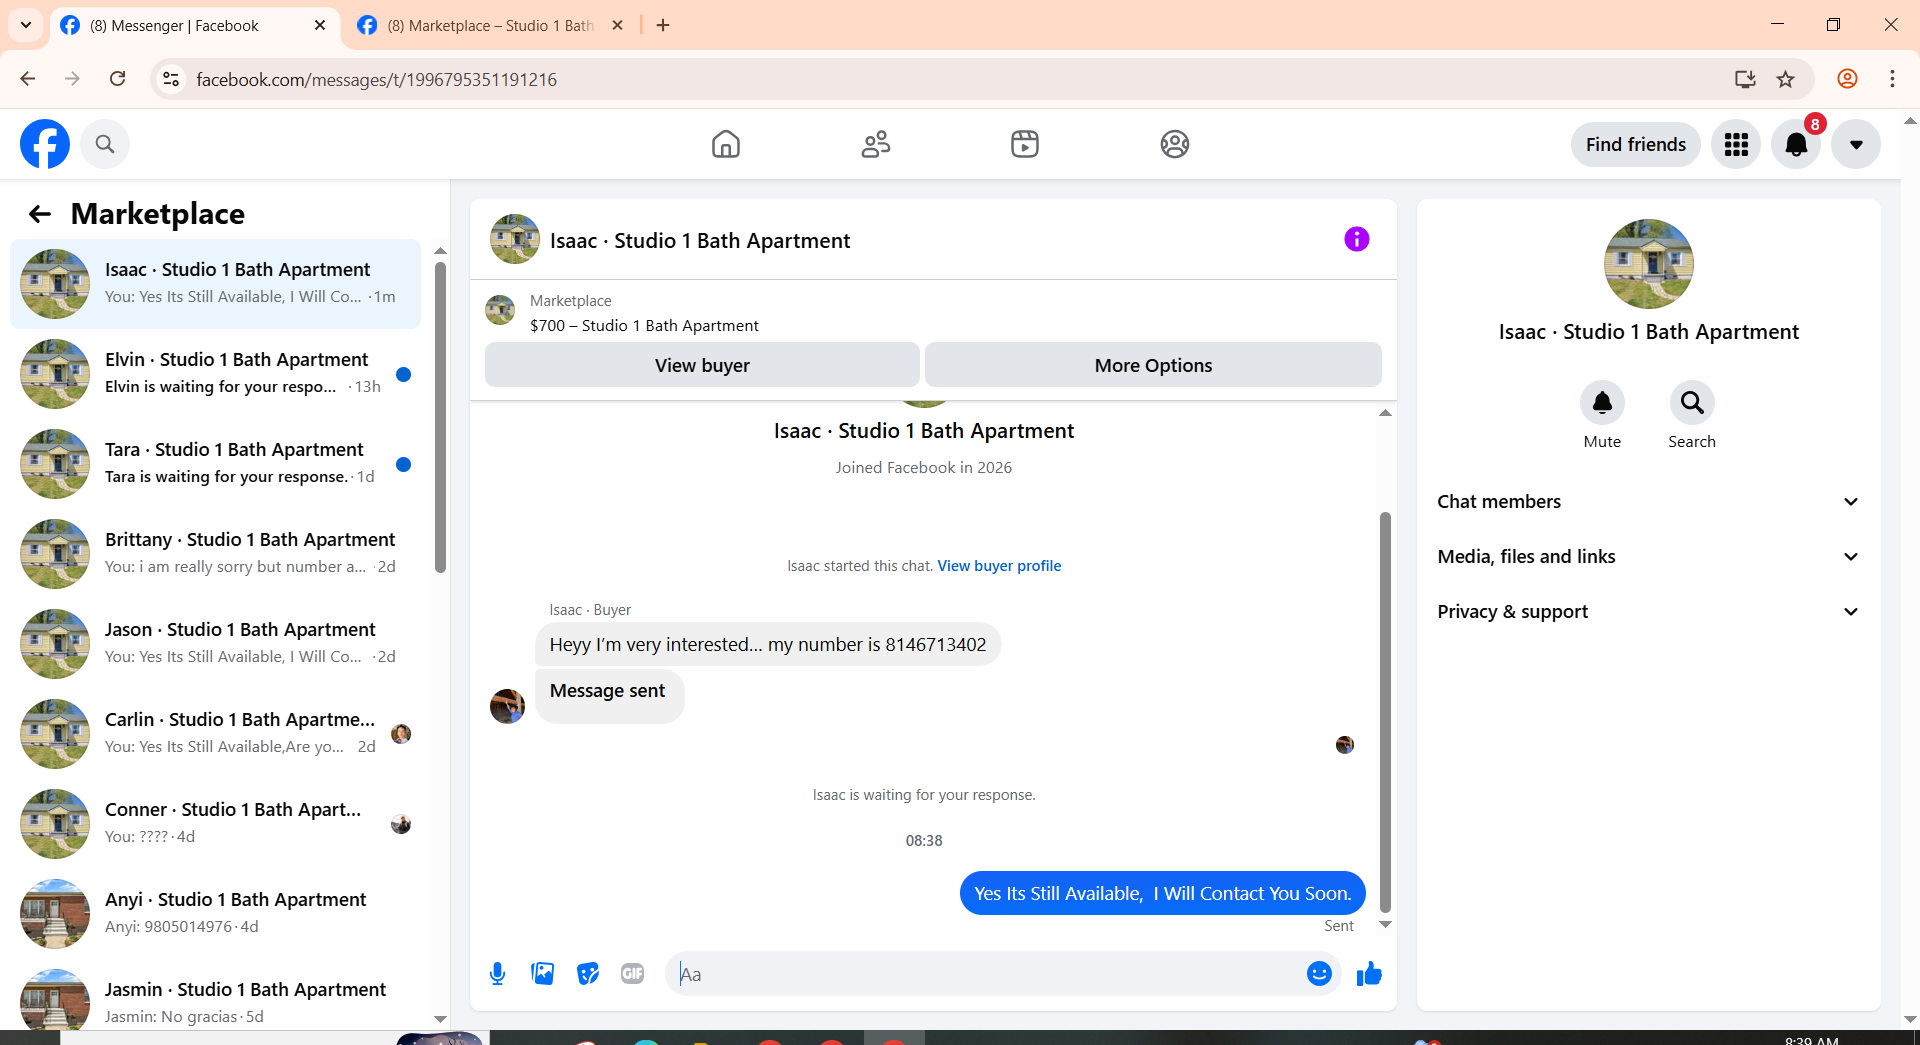Viewport: 1920px width, 1045px height.
Task: Click the large Isaac listing thumbnail
Action: 1648,264
